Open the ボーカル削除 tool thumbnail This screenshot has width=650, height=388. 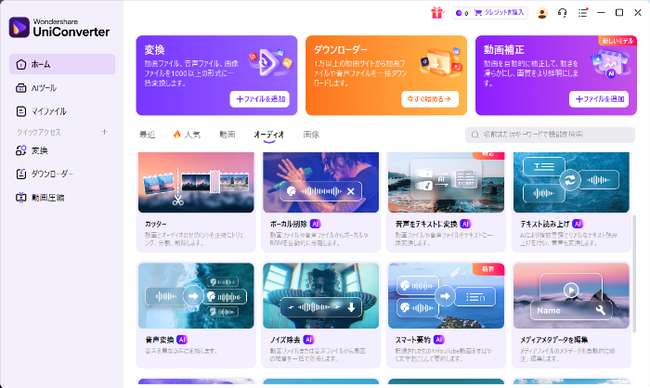point(321,182)
